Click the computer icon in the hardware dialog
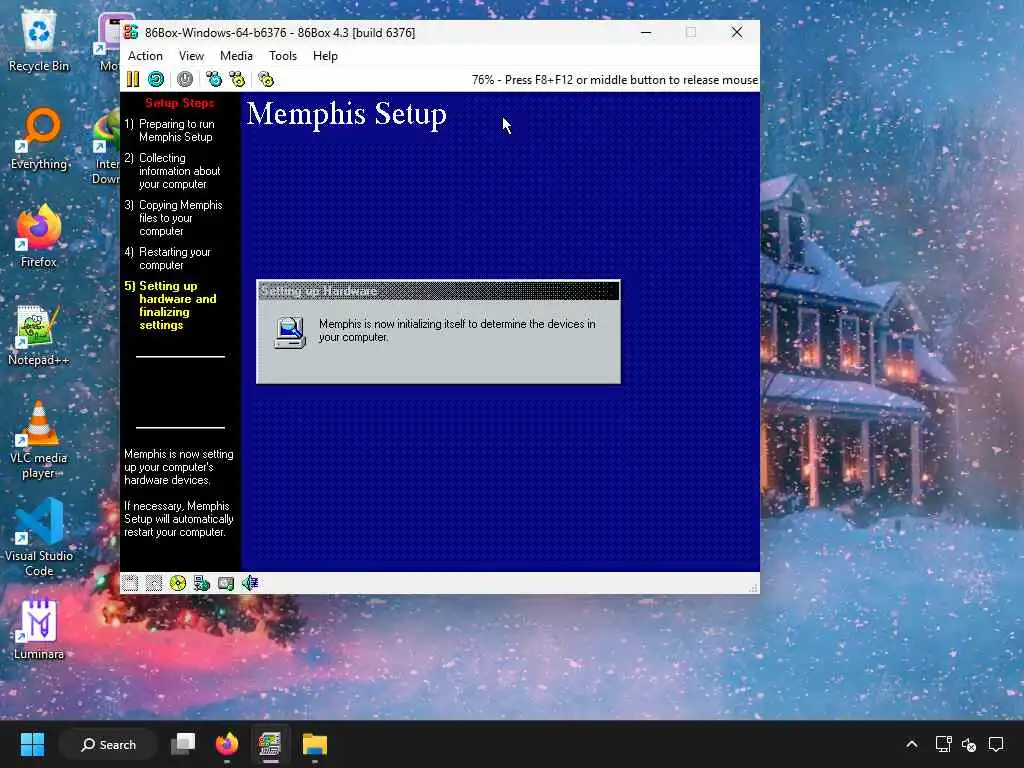1024x768 pixels. tap(290, 332)
